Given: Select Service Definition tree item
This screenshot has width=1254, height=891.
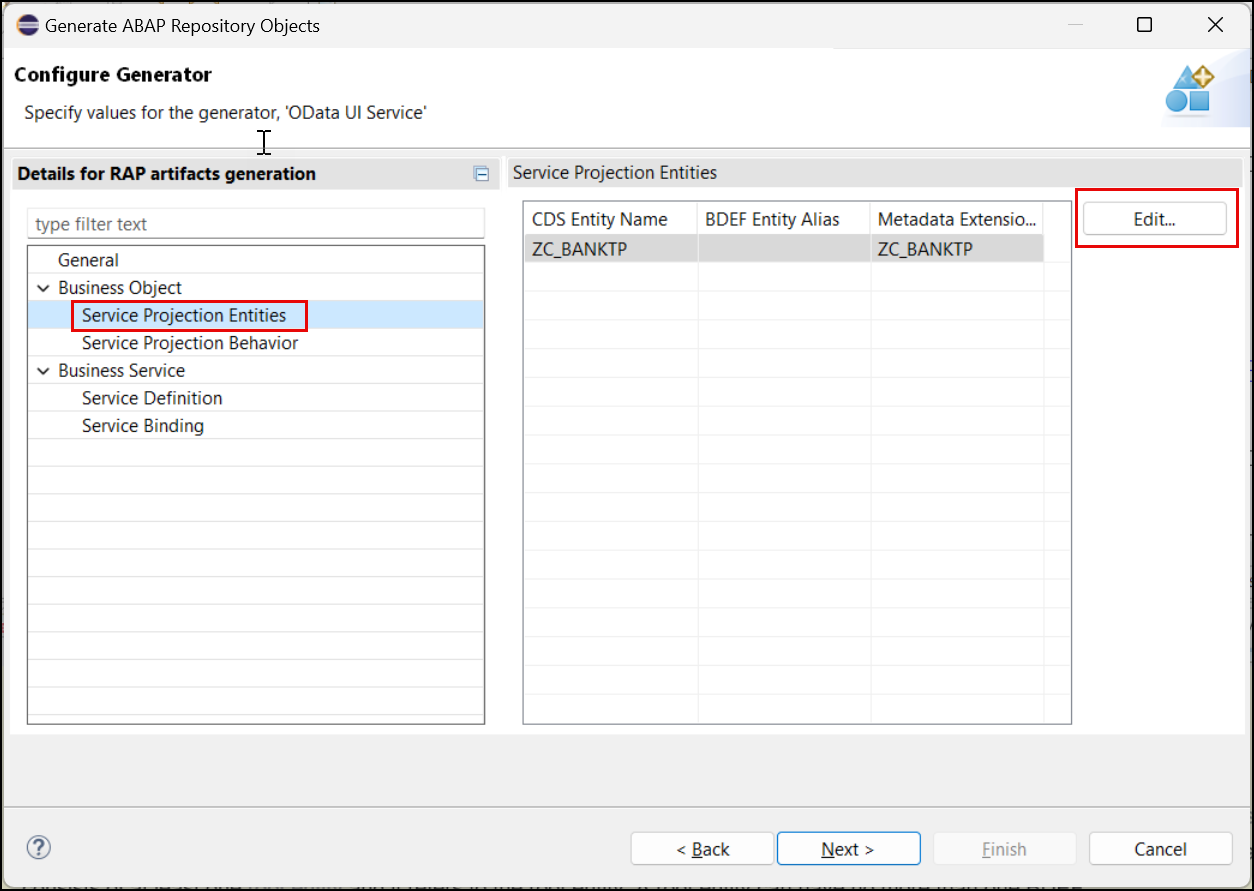Looking at the screenshot, I should [152, 398].
